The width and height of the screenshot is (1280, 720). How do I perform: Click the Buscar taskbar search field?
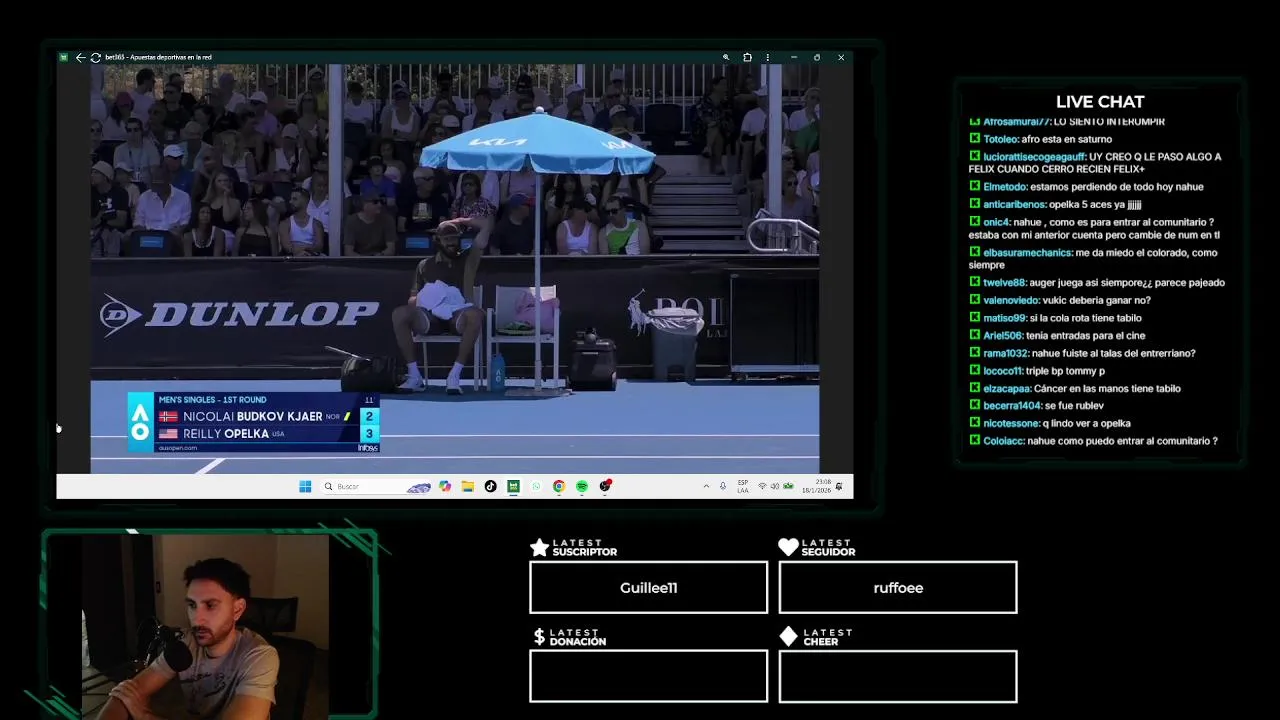point(377,486)
